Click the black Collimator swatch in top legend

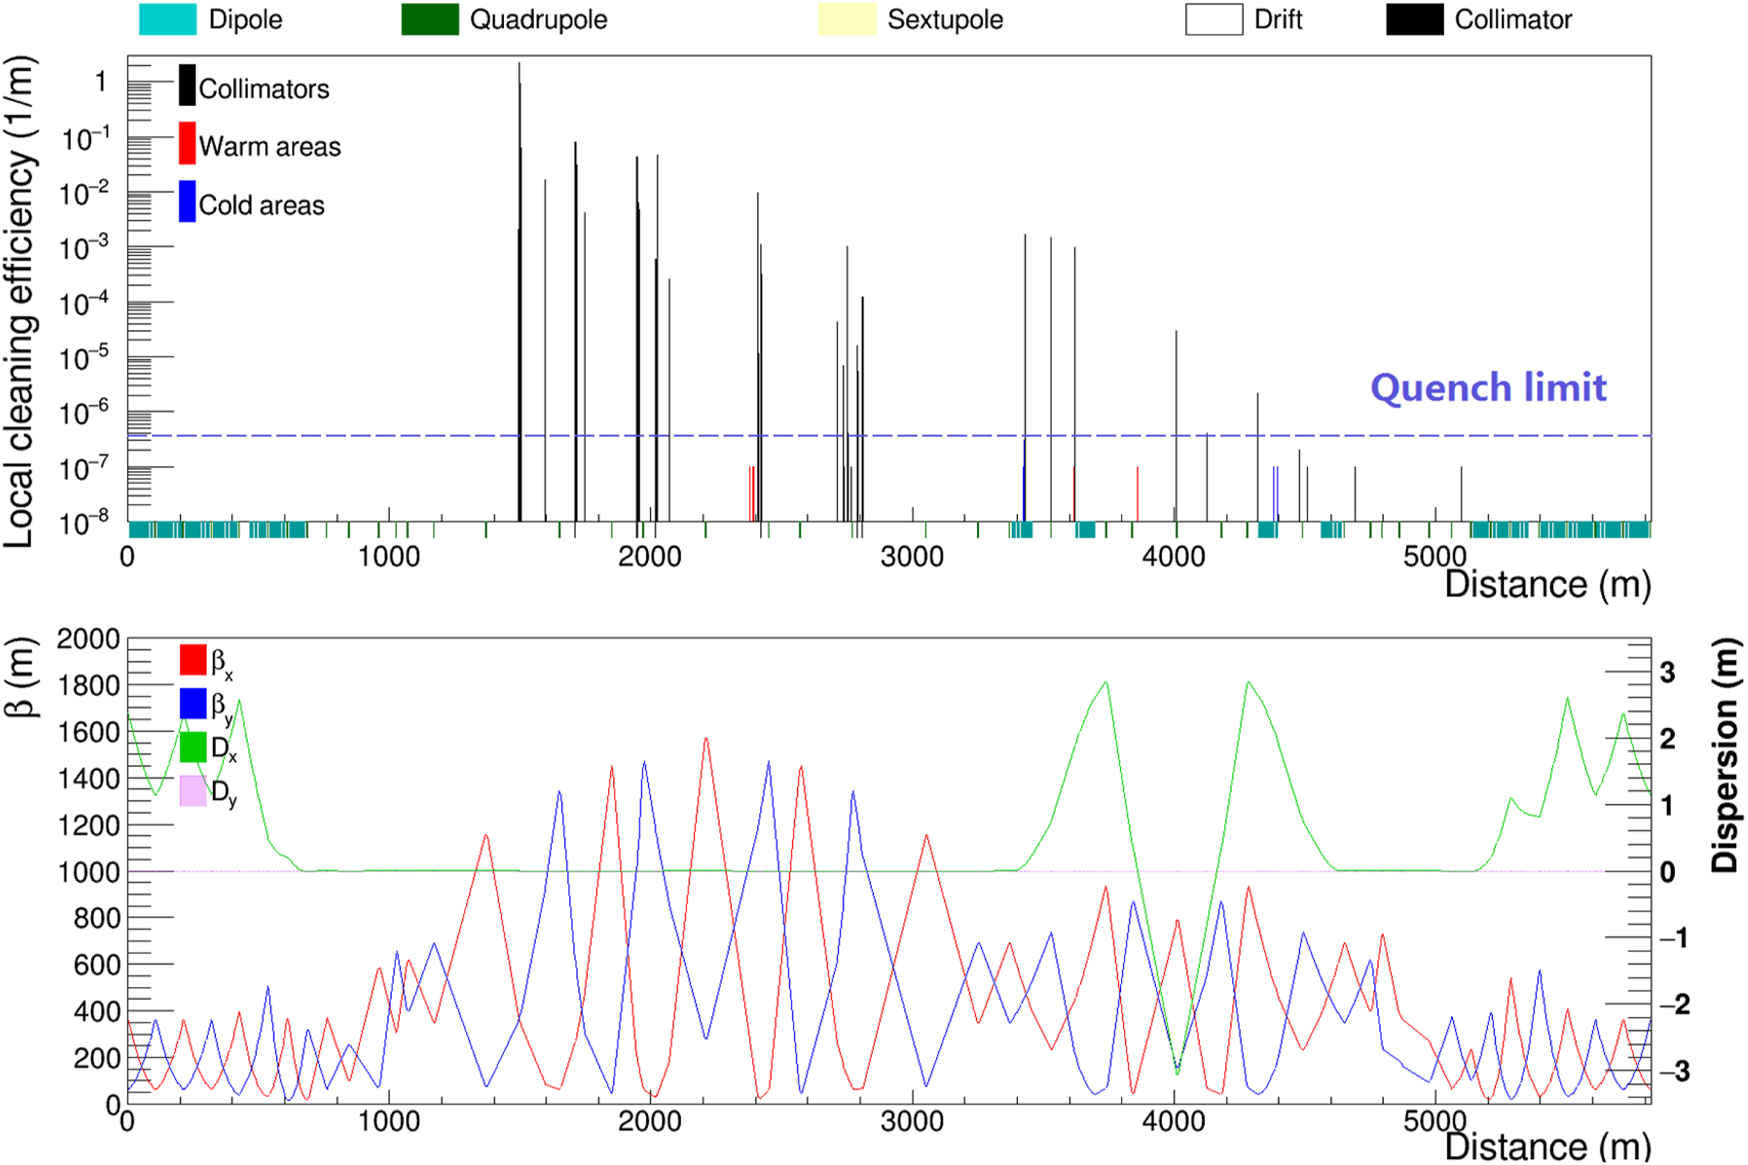1414,20
